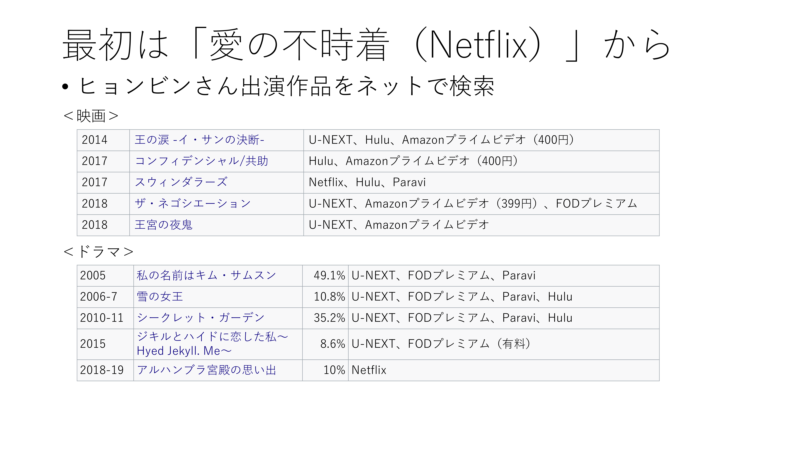This screenshot has height=450, width=800.
Task: Click the 35.2% rating cell
Action: click(x=329, y=318)
